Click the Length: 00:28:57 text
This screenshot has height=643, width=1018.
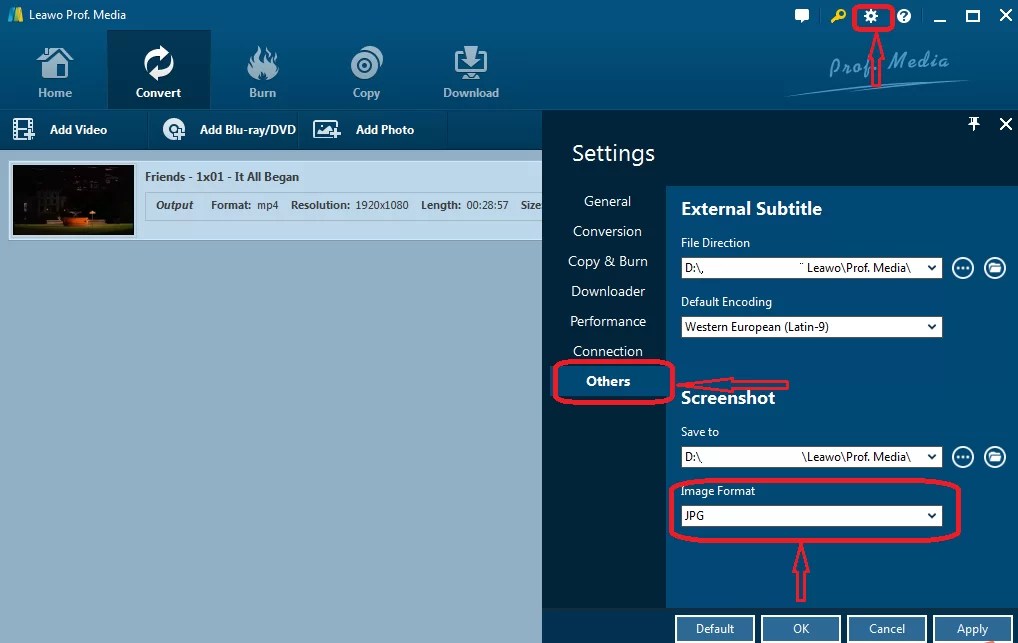coord(465,205)
